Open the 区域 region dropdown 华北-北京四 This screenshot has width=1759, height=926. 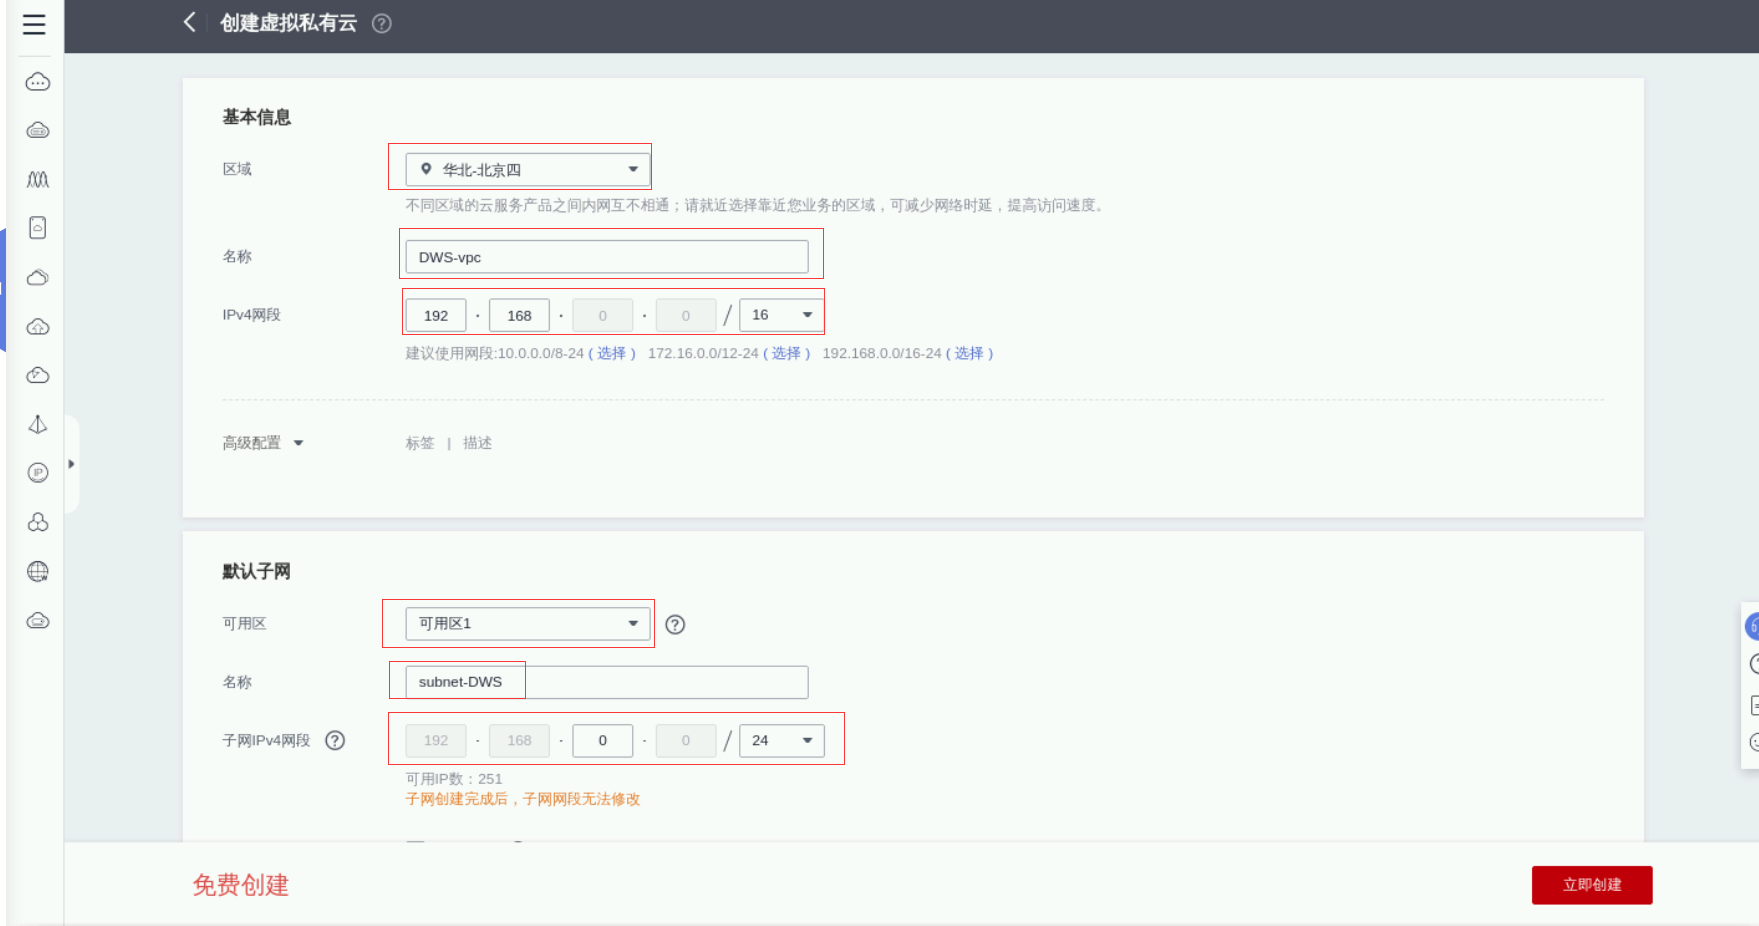click(528, 169)
